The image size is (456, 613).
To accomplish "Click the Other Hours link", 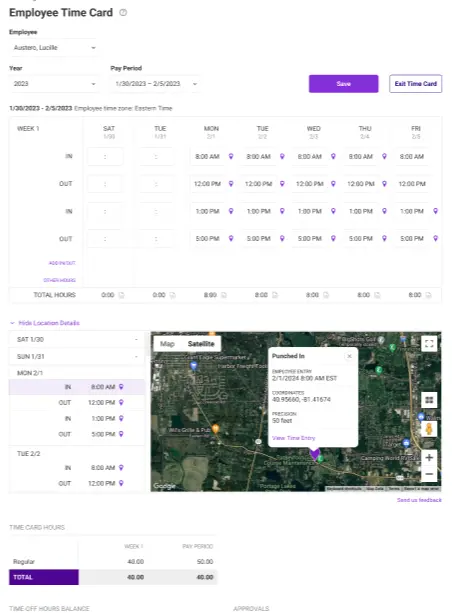I will [59, 280].
